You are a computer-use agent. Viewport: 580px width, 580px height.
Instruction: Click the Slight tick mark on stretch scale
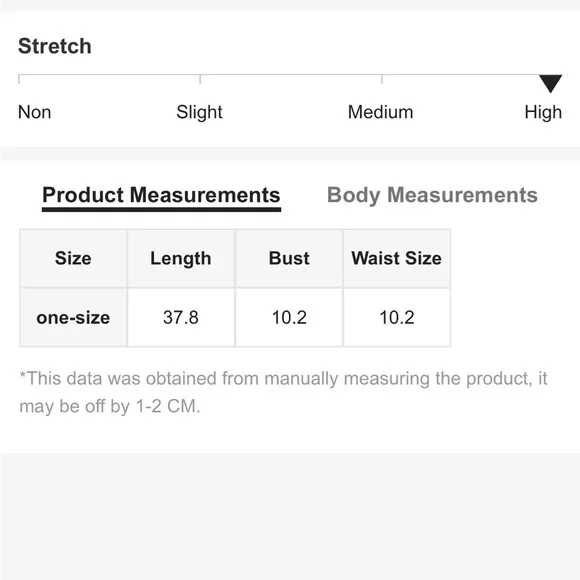pyautogui.click(x=200, y=79)
